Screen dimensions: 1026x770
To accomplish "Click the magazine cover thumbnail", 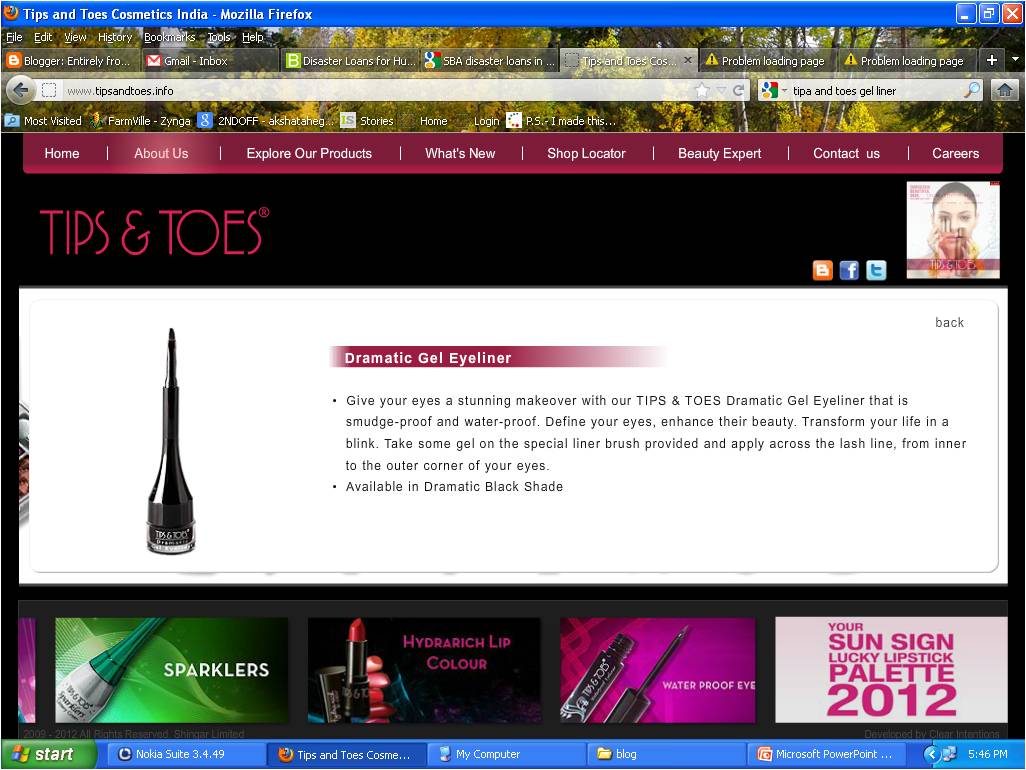I will tap(953, 230).
